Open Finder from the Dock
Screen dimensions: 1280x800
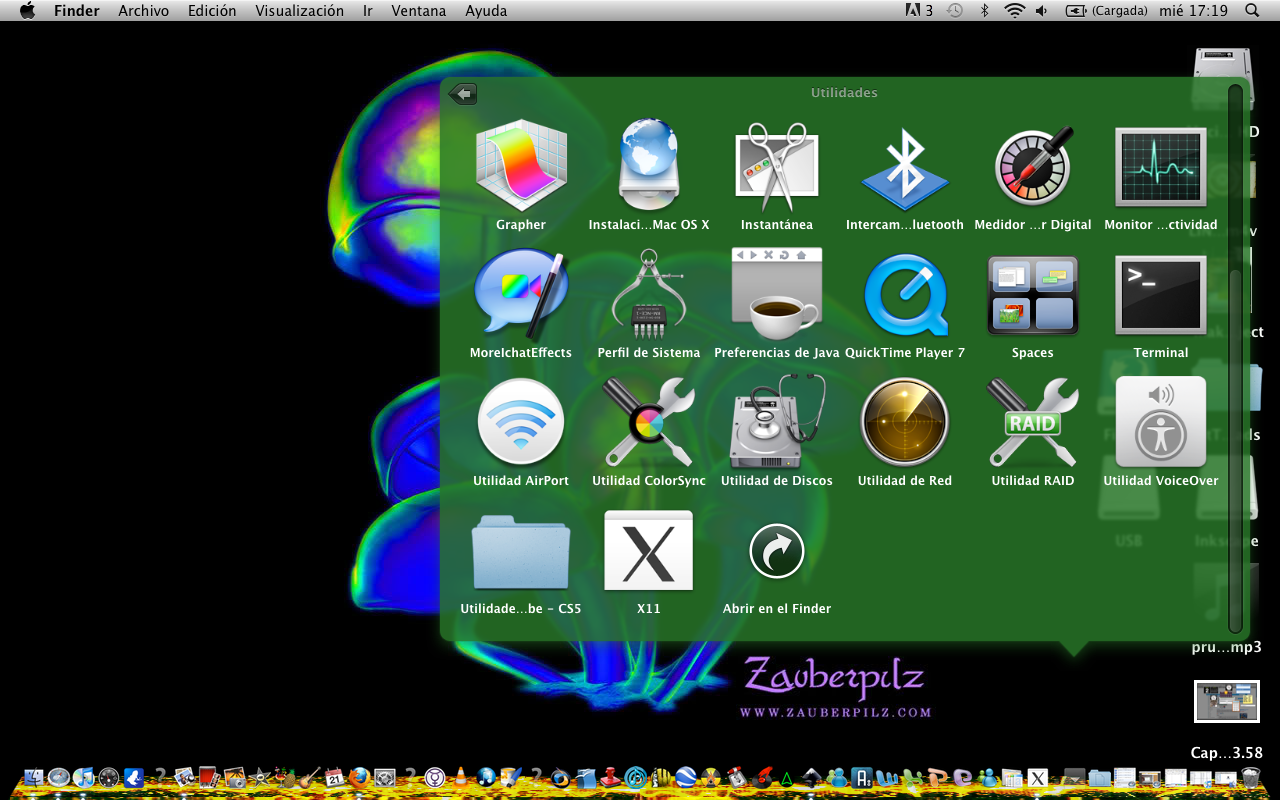tap(34, 777)
